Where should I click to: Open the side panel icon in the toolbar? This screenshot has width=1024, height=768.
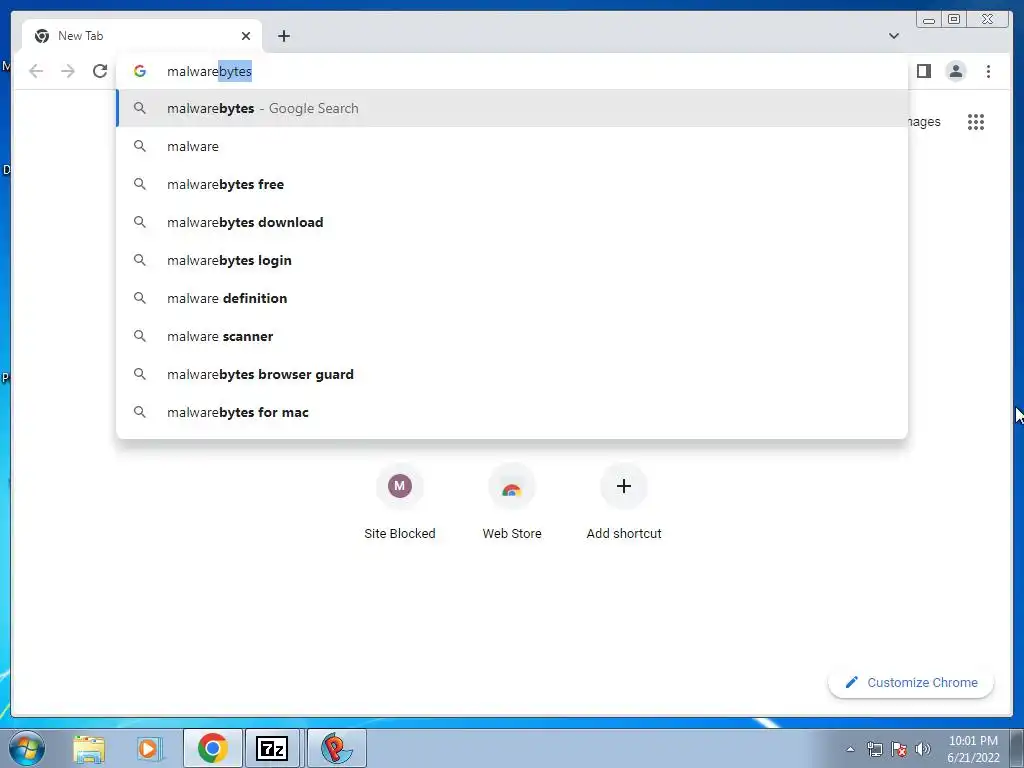click(x=923, y=71)
